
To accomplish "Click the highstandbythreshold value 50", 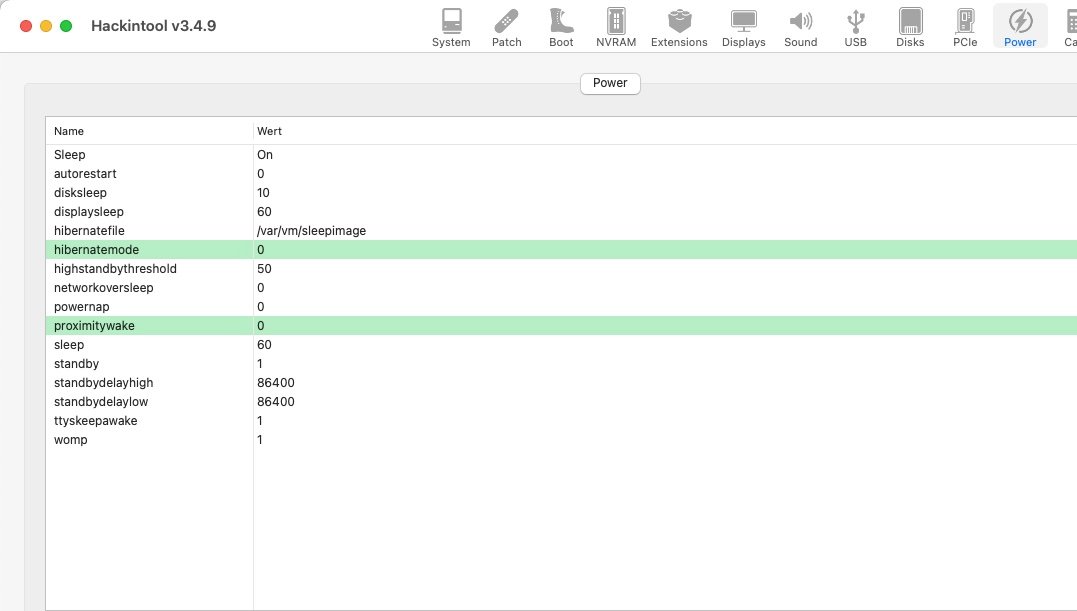I will pyautogui.click(x=264, y=268).
